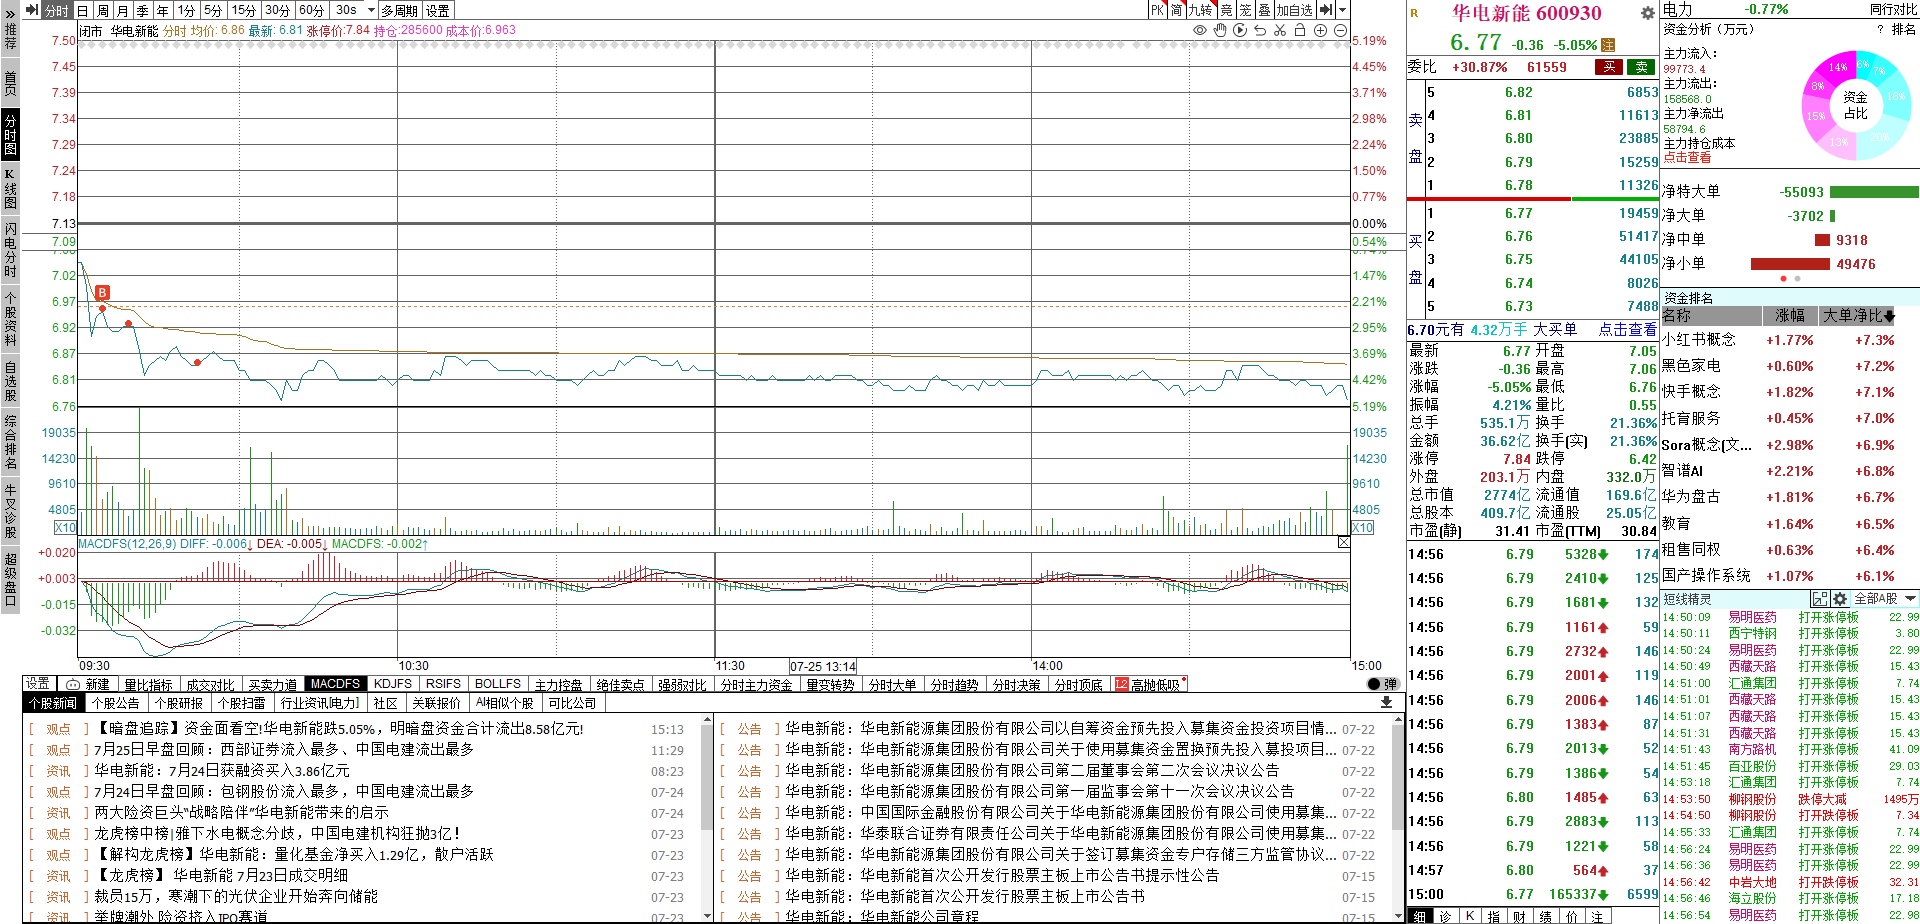Open 综合排名 in left sidebar

point(10,442)
